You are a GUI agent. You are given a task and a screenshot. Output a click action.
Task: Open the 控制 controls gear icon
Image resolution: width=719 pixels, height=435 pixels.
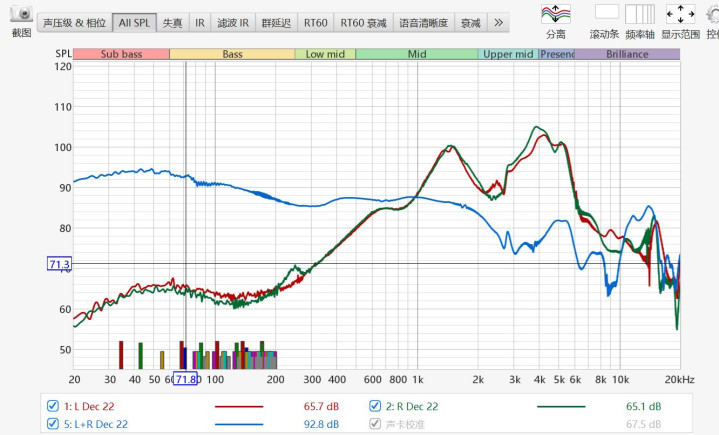[x=712, y=14]
